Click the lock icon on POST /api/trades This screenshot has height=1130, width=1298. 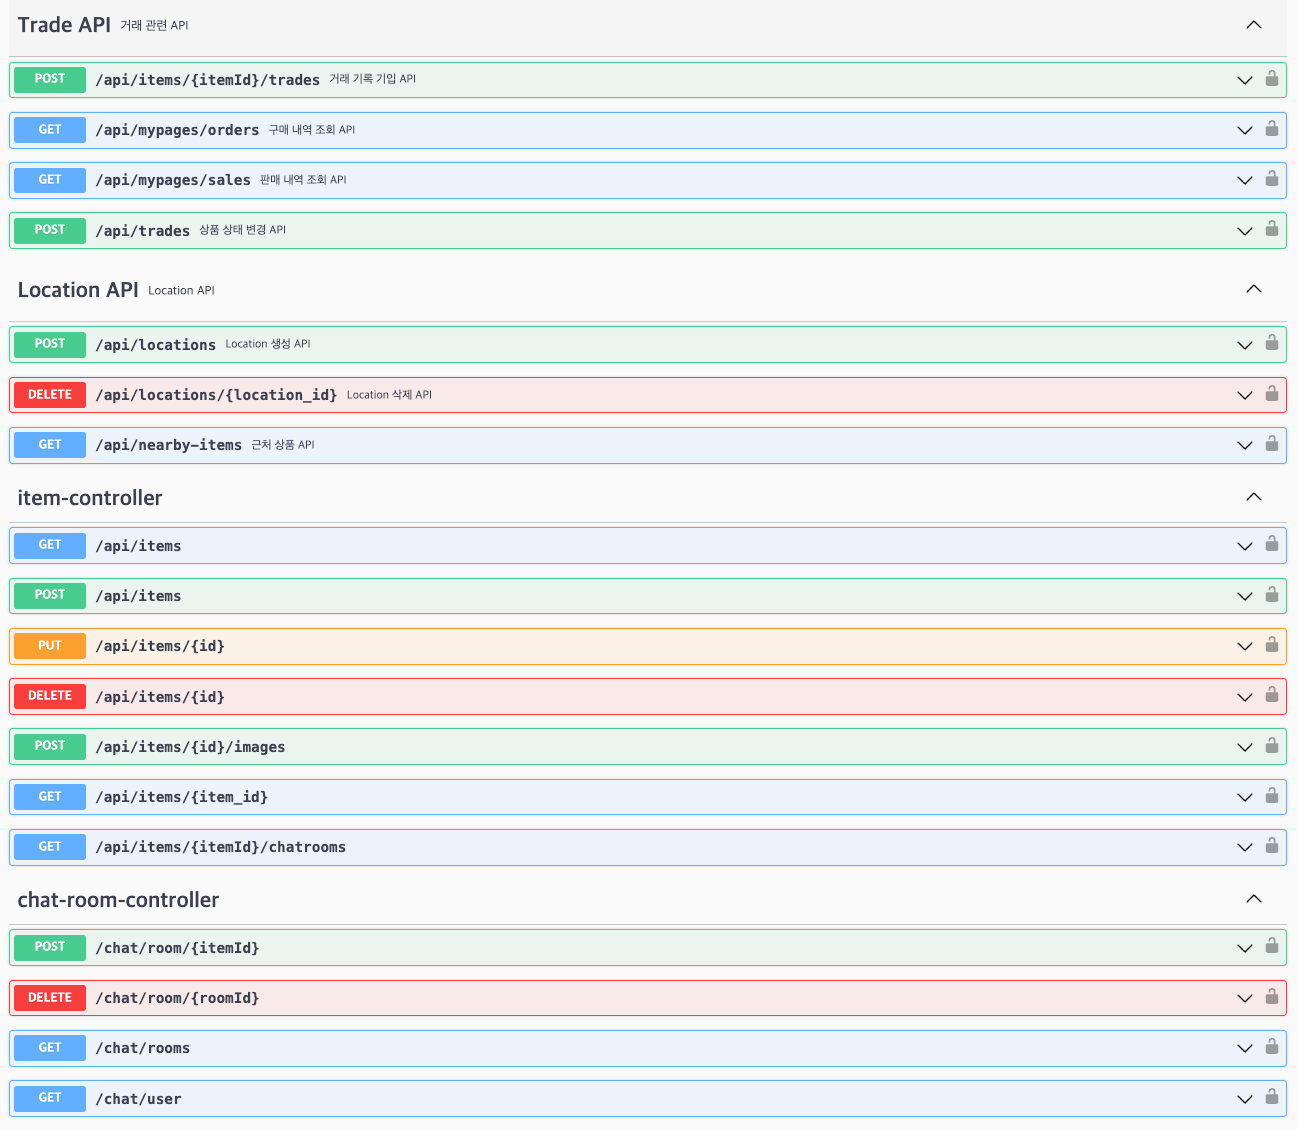(x=1271, y=230)
